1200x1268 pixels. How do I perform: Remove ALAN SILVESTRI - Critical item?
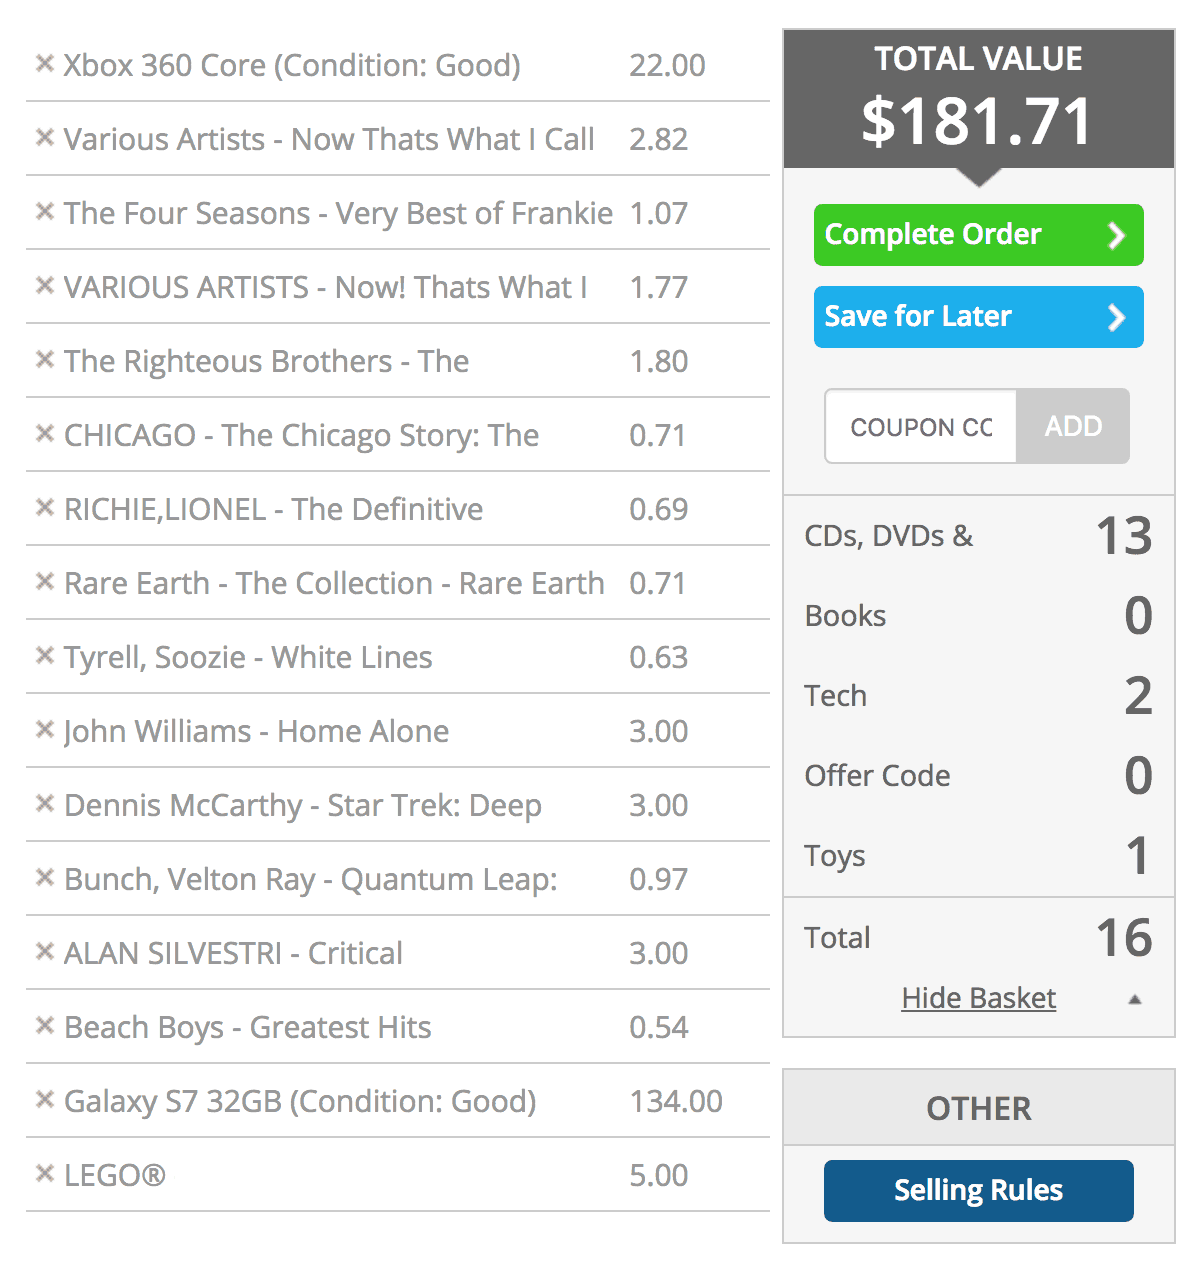click(x=44, y=952)
